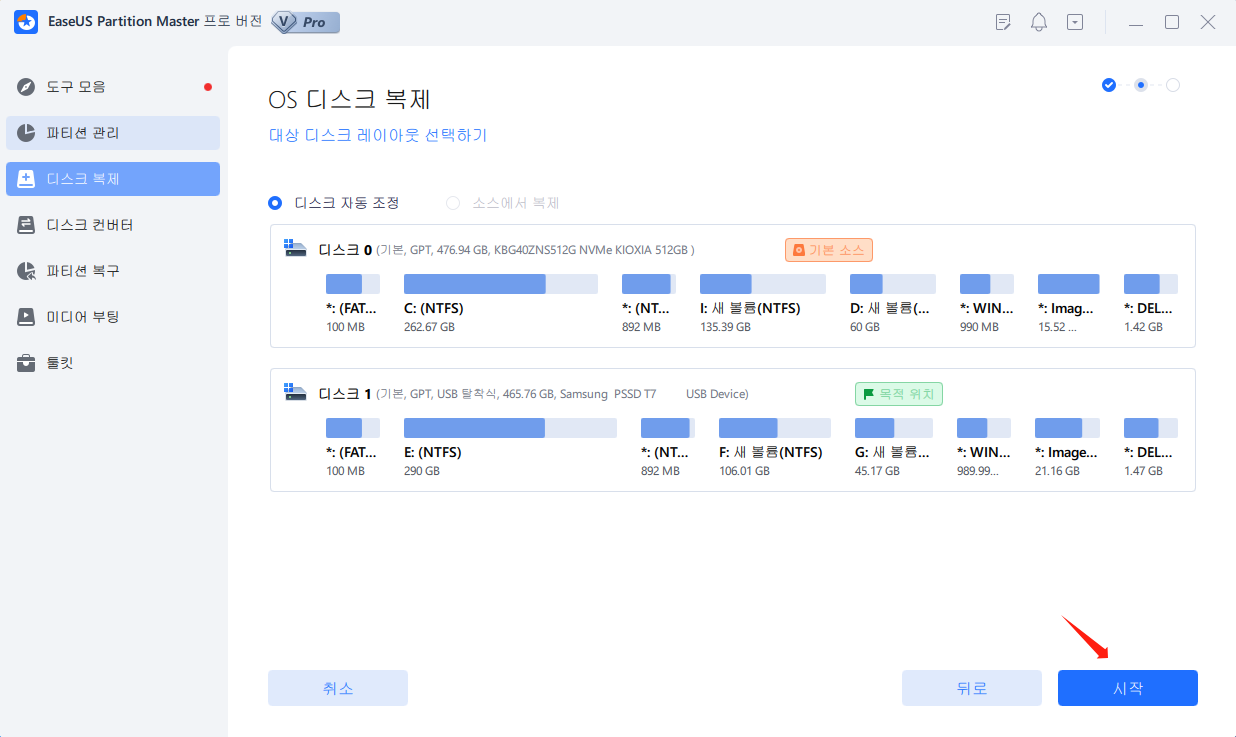Select the 989.99 WIN partition on disk 1
The image size is (1236, 737).
(984, 448)
